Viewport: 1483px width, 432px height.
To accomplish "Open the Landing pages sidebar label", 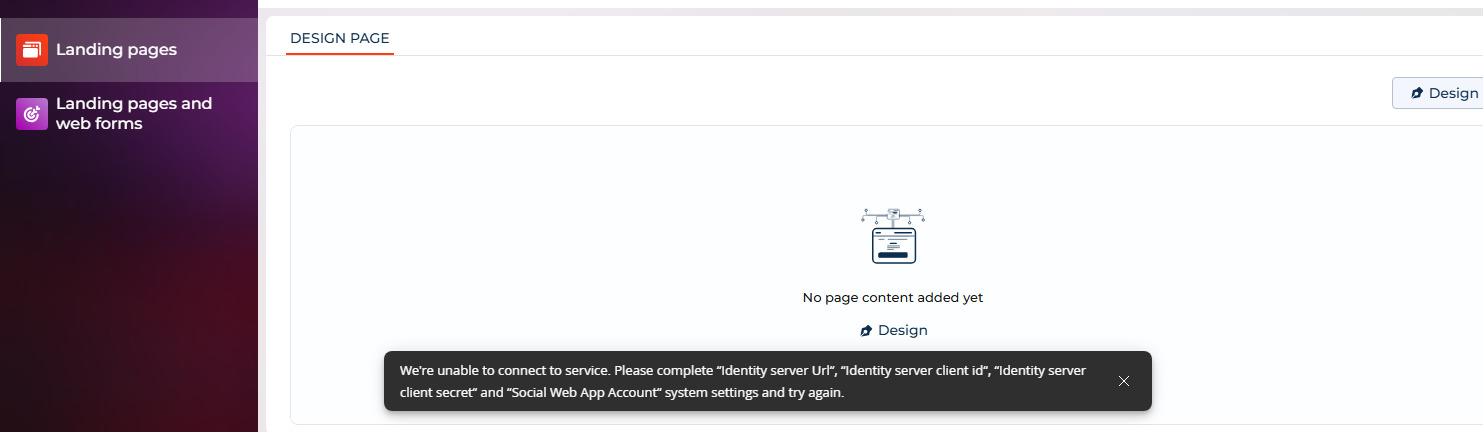I will pyautogui.click(x=116, y=50).
